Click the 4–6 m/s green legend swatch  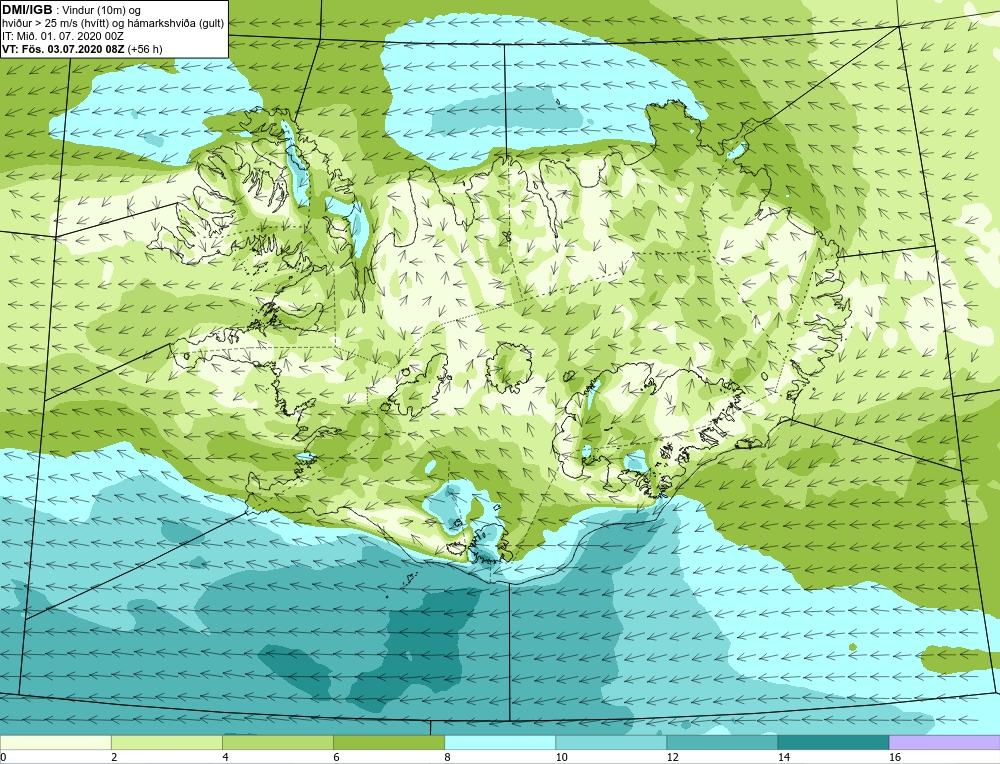pos(277,742)
